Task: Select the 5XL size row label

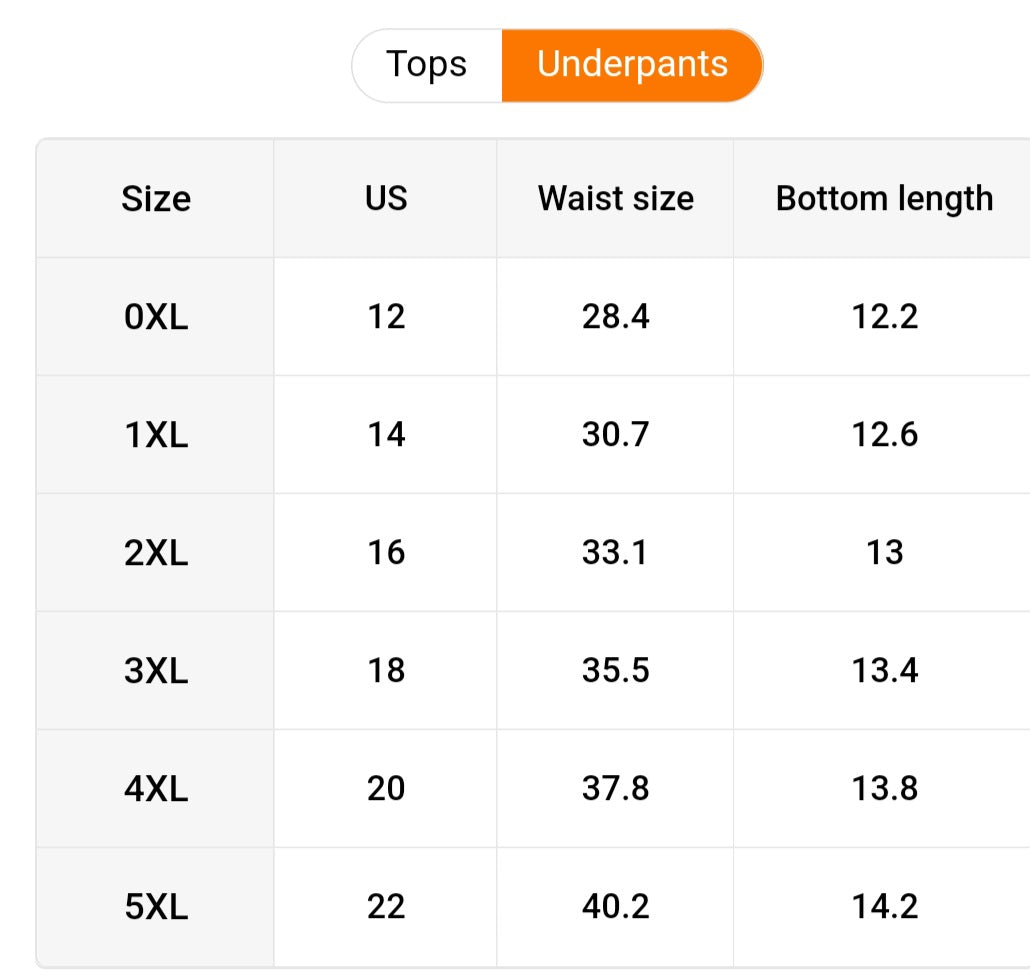Action: [156, 907]
